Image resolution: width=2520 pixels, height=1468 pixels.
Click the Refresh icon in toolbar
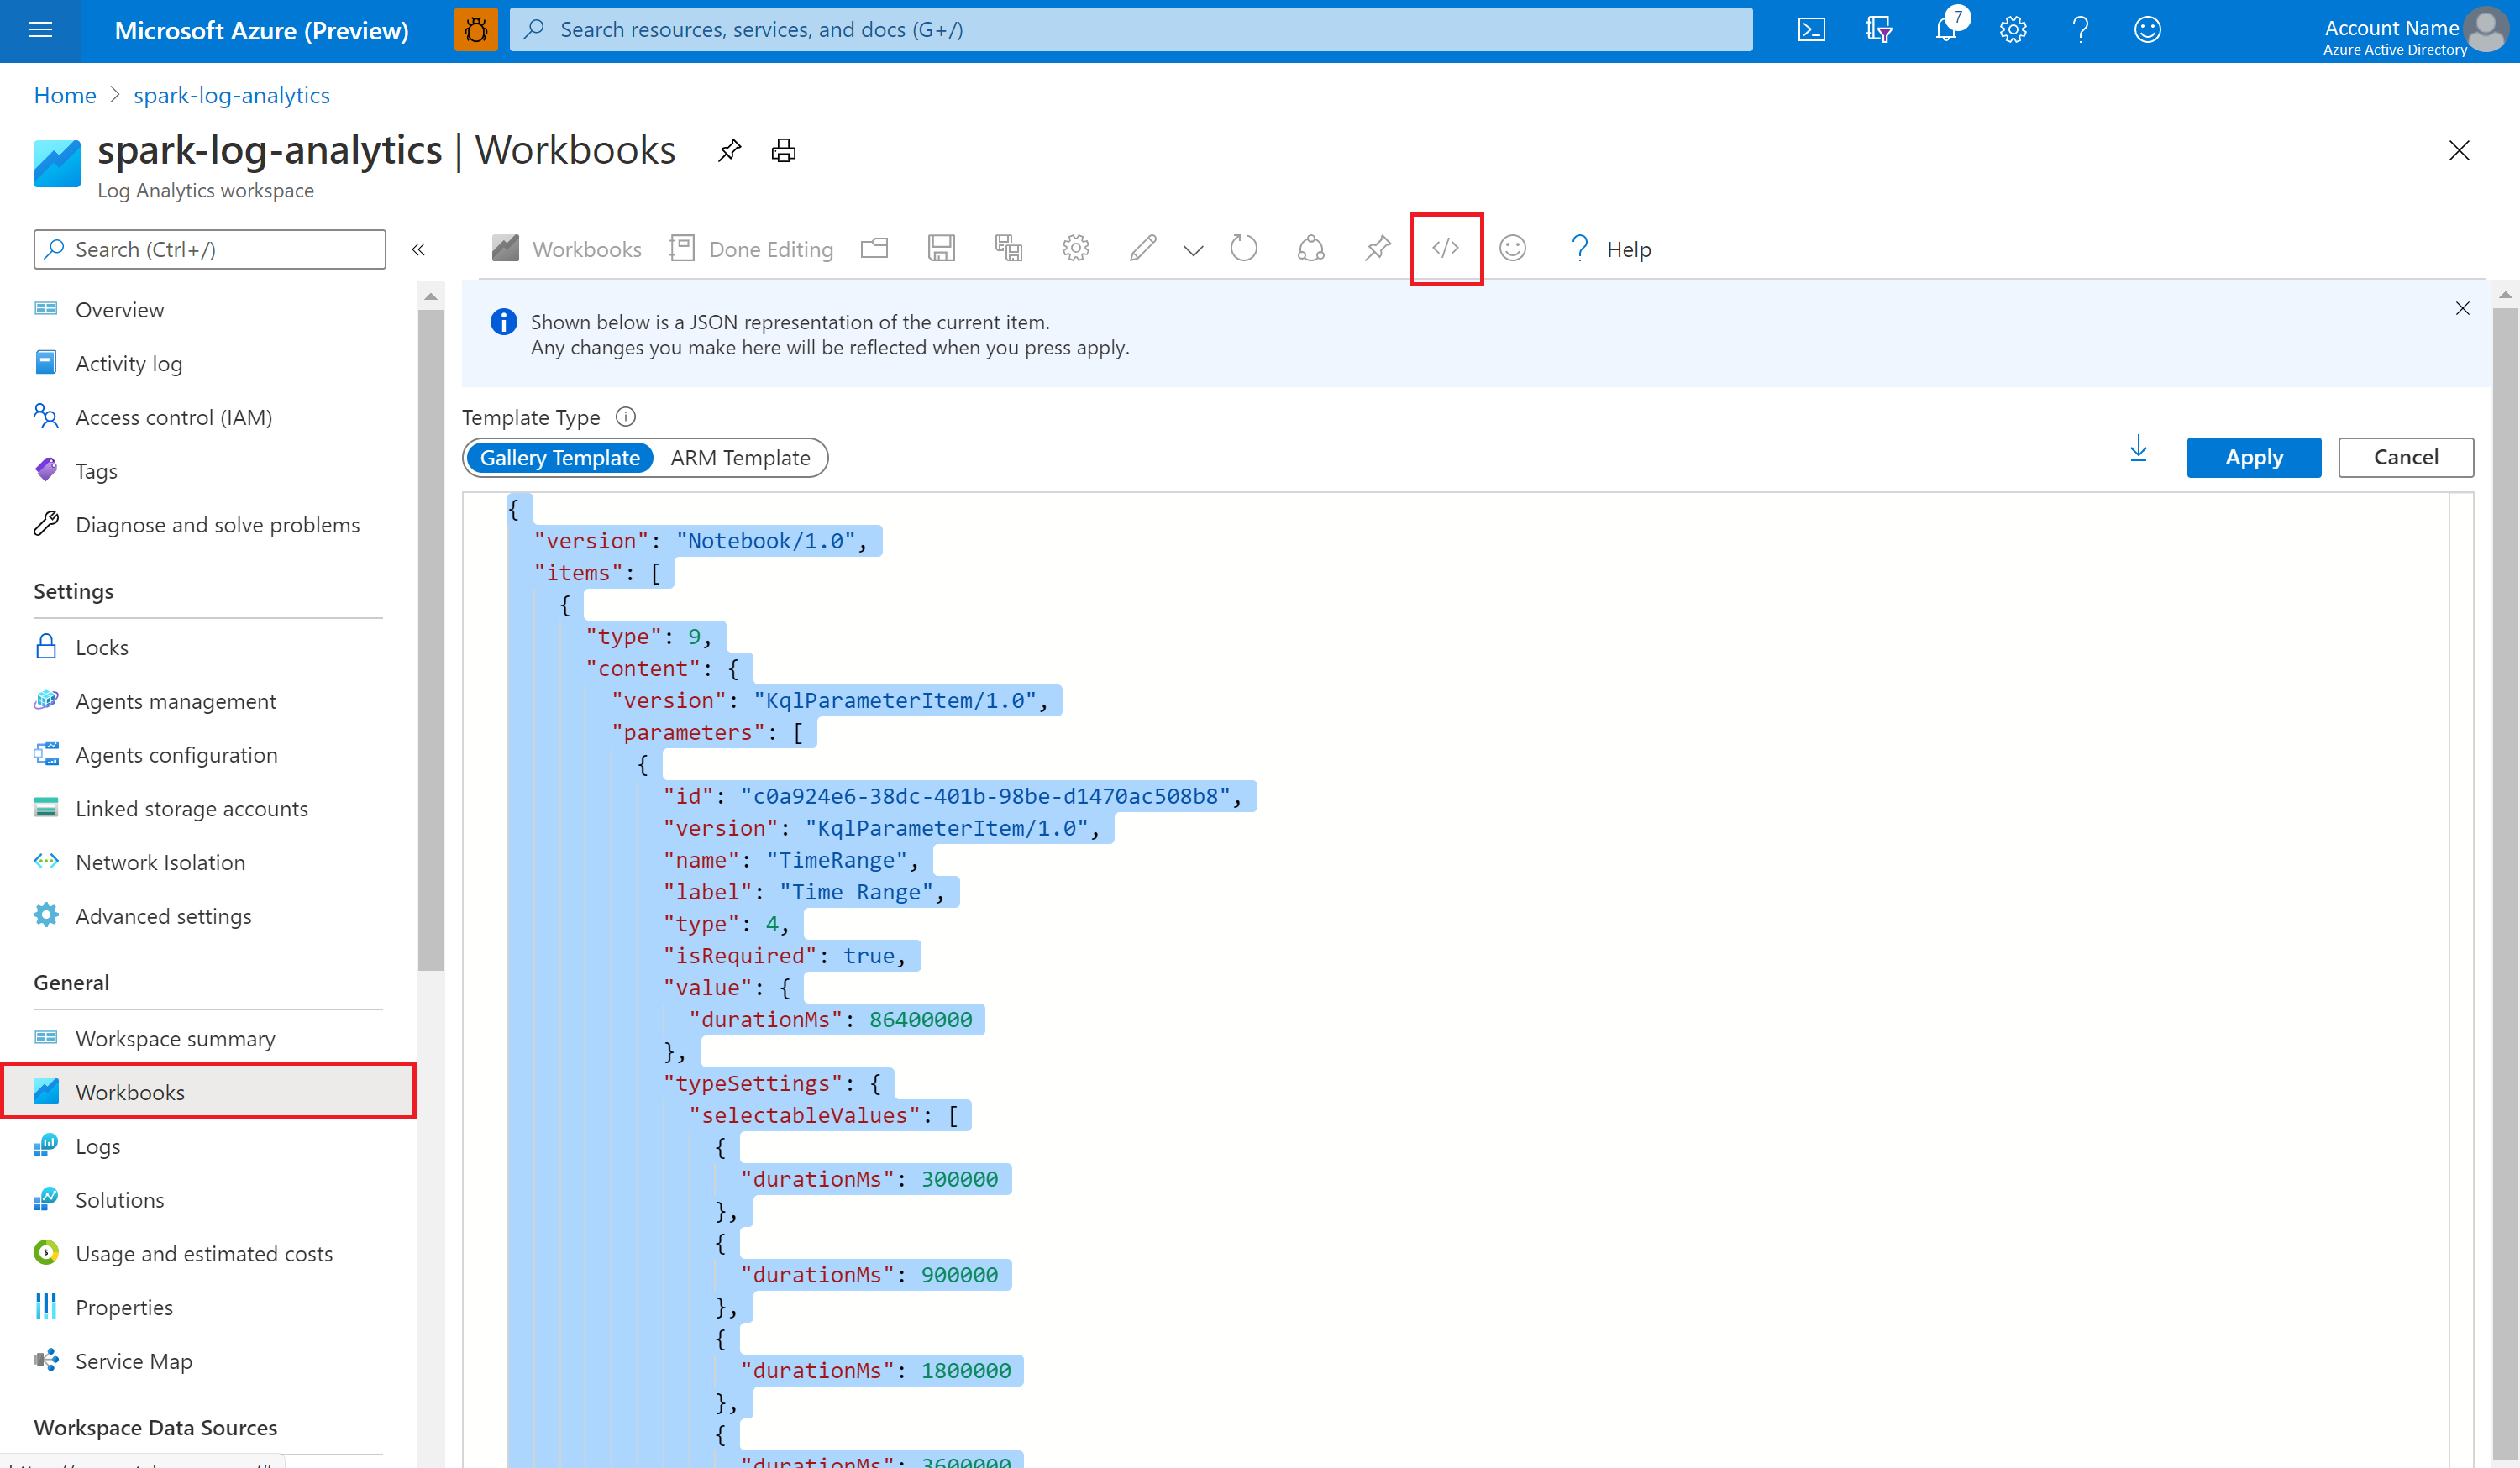1242,248
